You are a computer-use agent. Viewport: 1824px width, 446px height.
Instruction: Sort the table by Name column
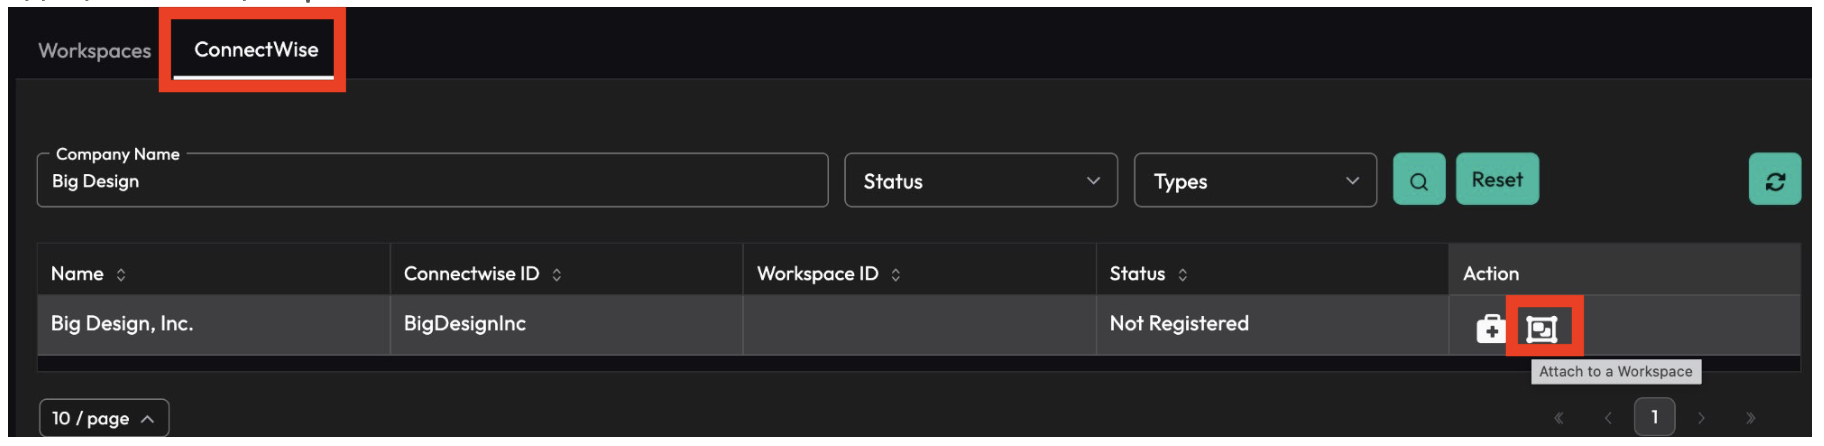coord(121,274)
